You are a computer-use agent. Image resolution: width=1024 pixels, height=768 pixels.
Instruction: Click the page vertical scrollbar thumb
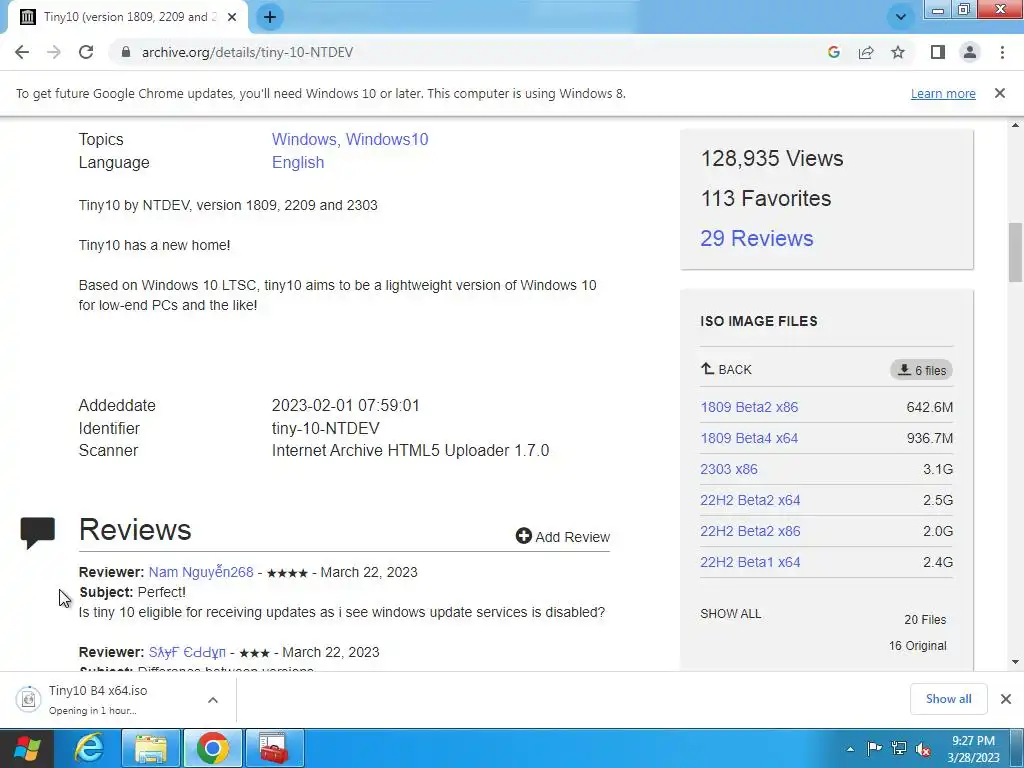[x=1015, y=252]
